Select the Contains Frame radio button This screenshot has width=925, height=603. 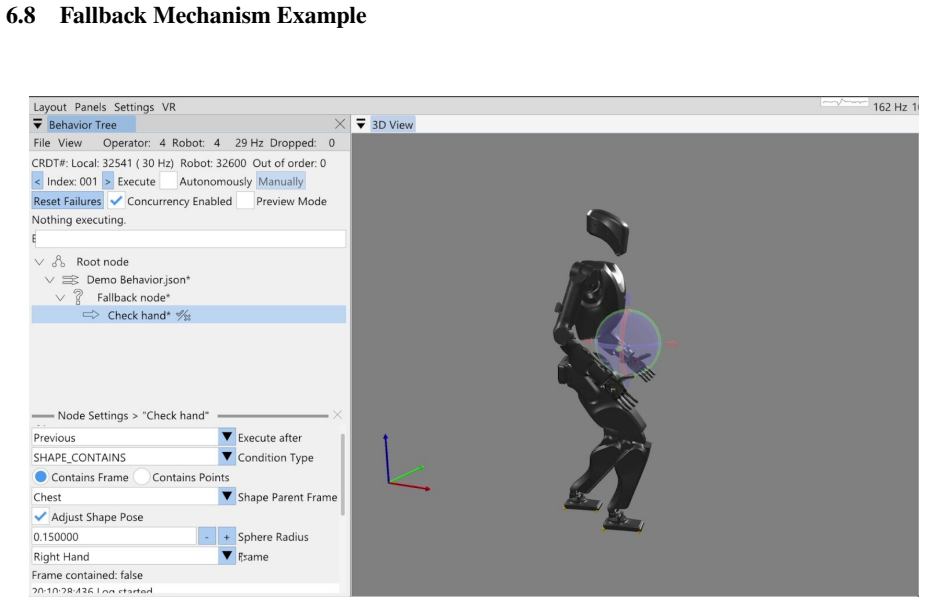[41, 477]
